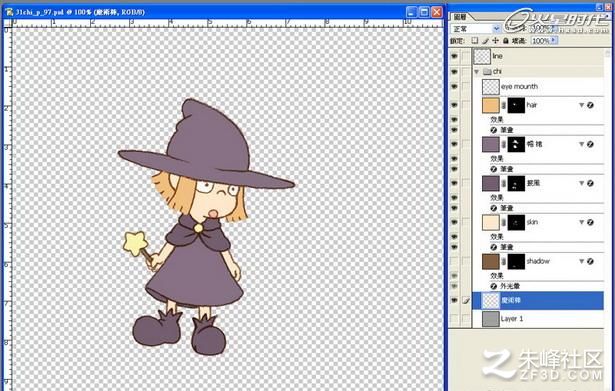Screen dimensions: 615x391
Task: Click the effects fx icon on shadow layer
Action: pyautogui.click(x=590, y=262)
